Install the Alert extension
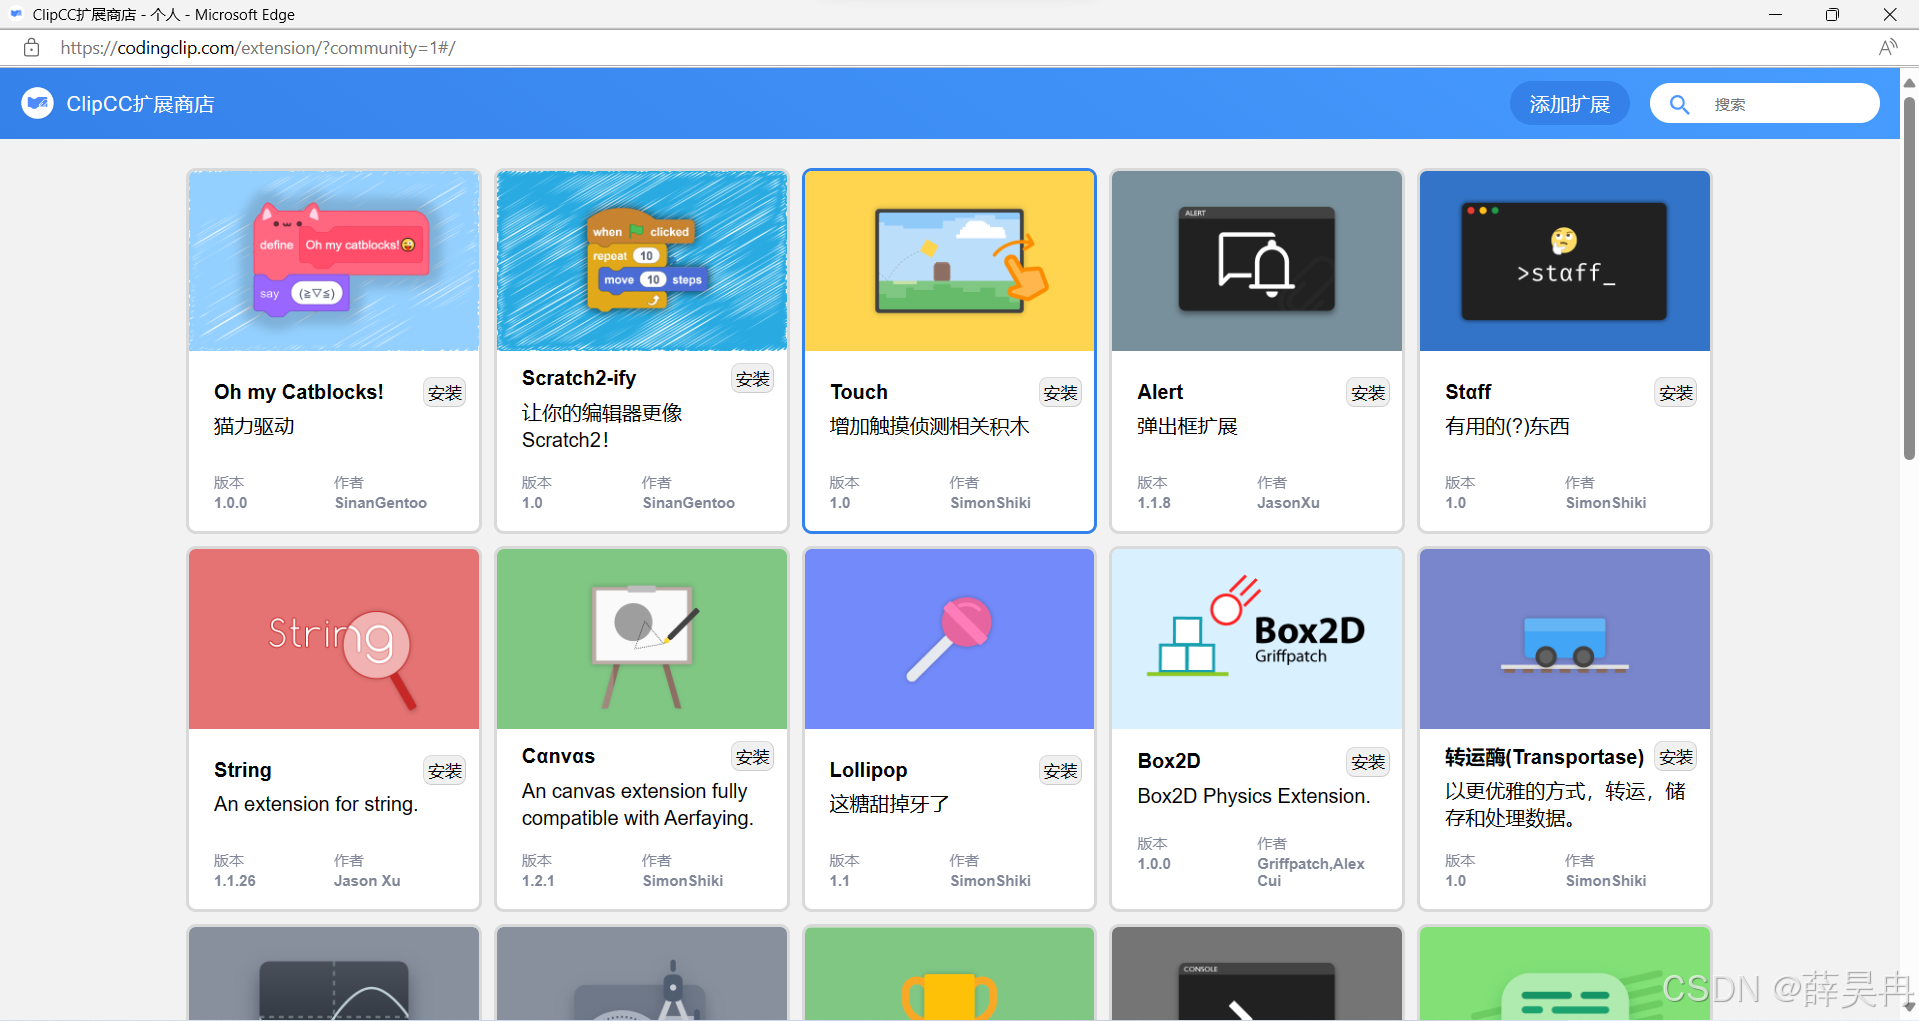The height and width of the screenshot is (1021, 1919). tap(1368, 393)
